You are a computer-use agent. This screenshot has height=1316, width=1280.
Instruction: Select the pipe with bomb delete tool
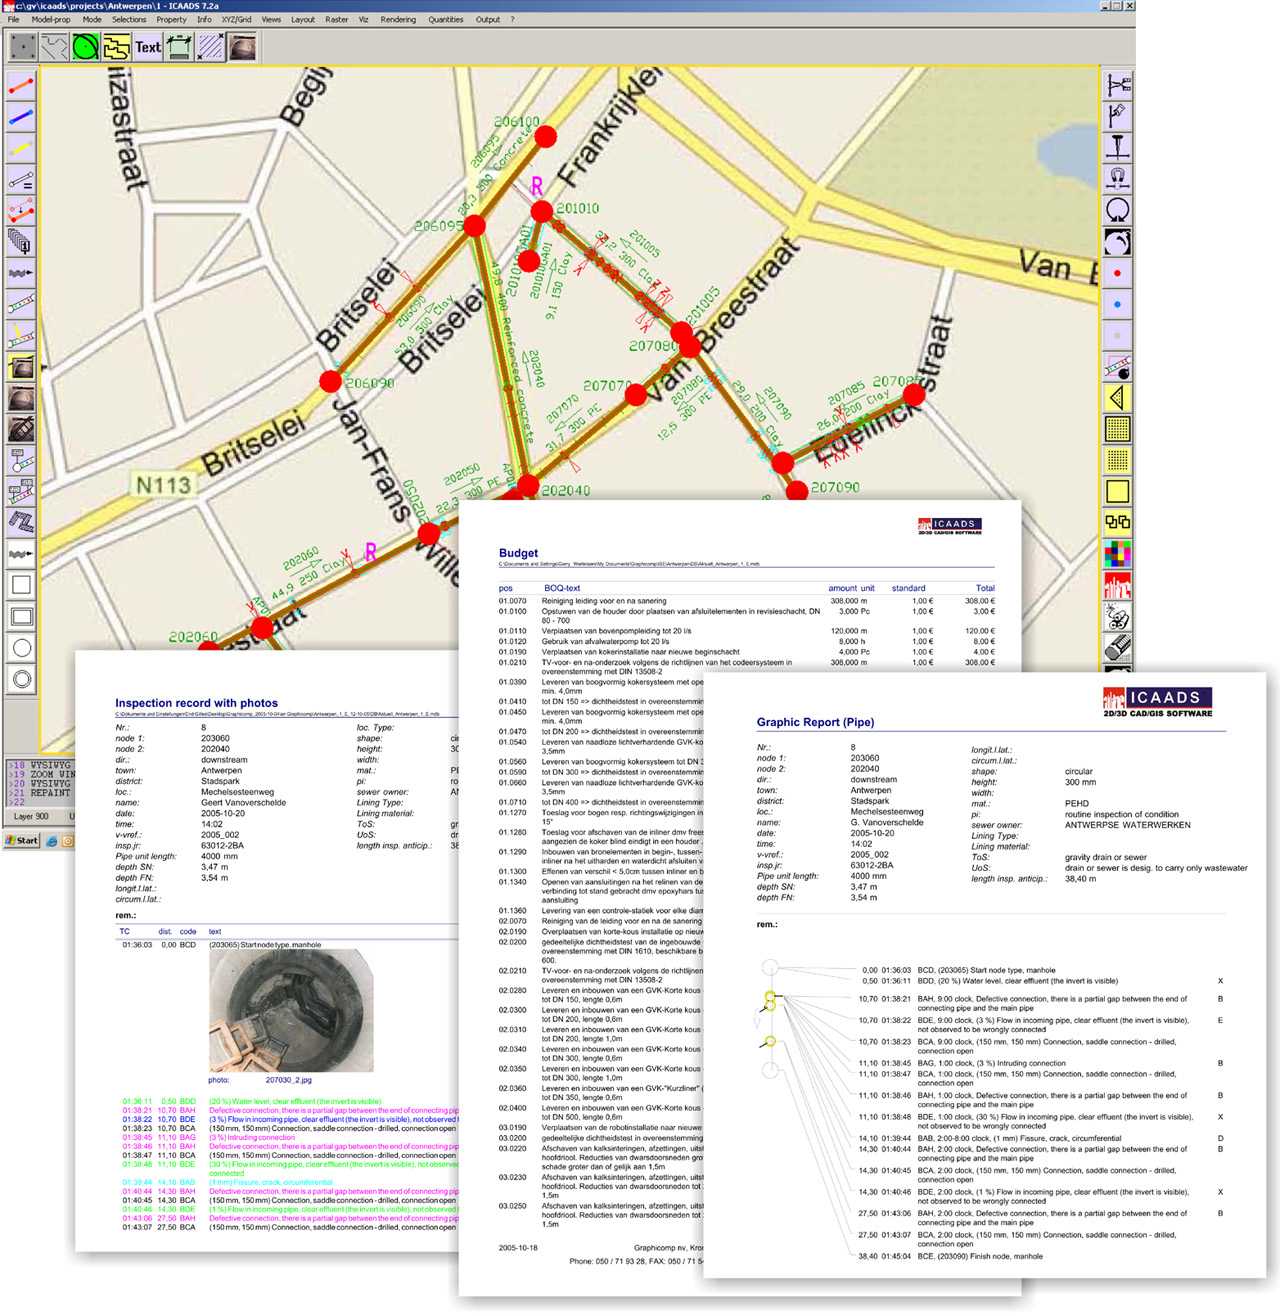click(x=1117, y=367)
